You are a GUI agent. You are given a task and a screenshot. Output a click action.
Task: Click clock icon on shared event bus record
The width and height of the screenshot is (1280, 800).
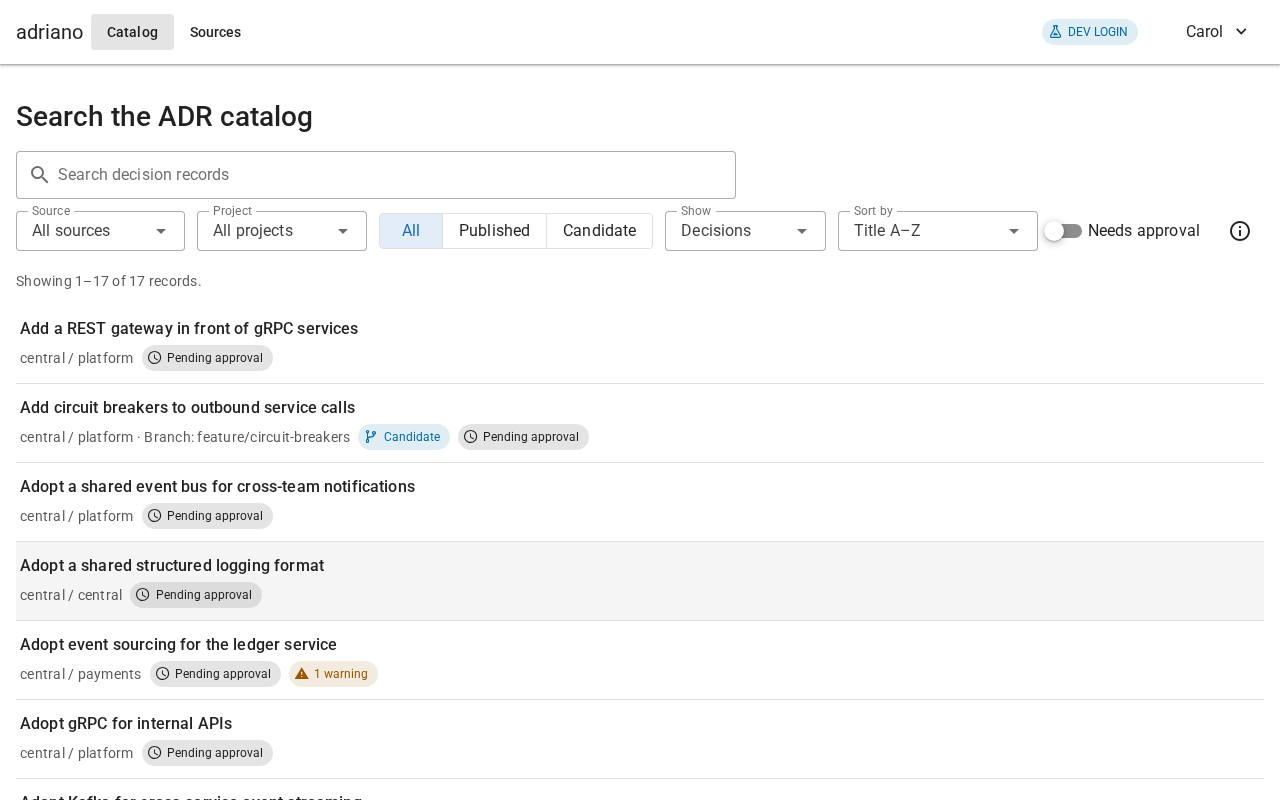click(155, 516)
